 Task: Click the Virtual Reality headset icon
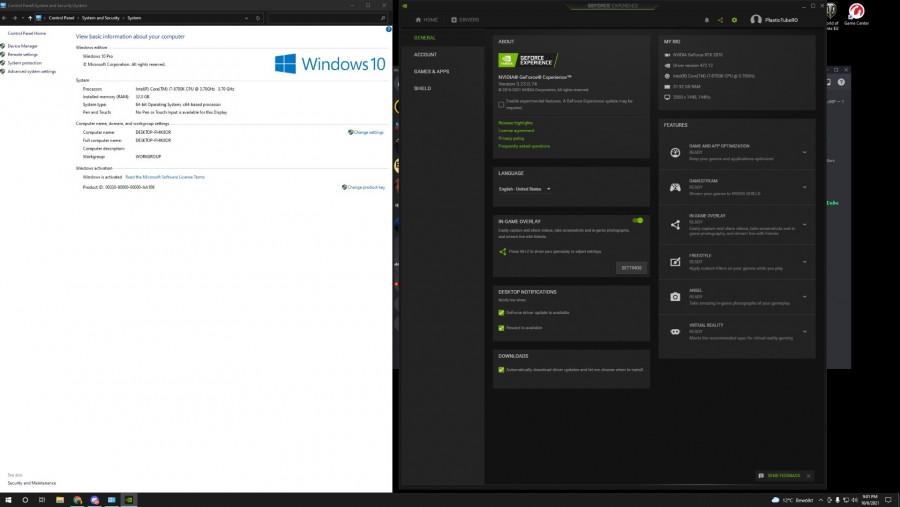coord(675,331)
